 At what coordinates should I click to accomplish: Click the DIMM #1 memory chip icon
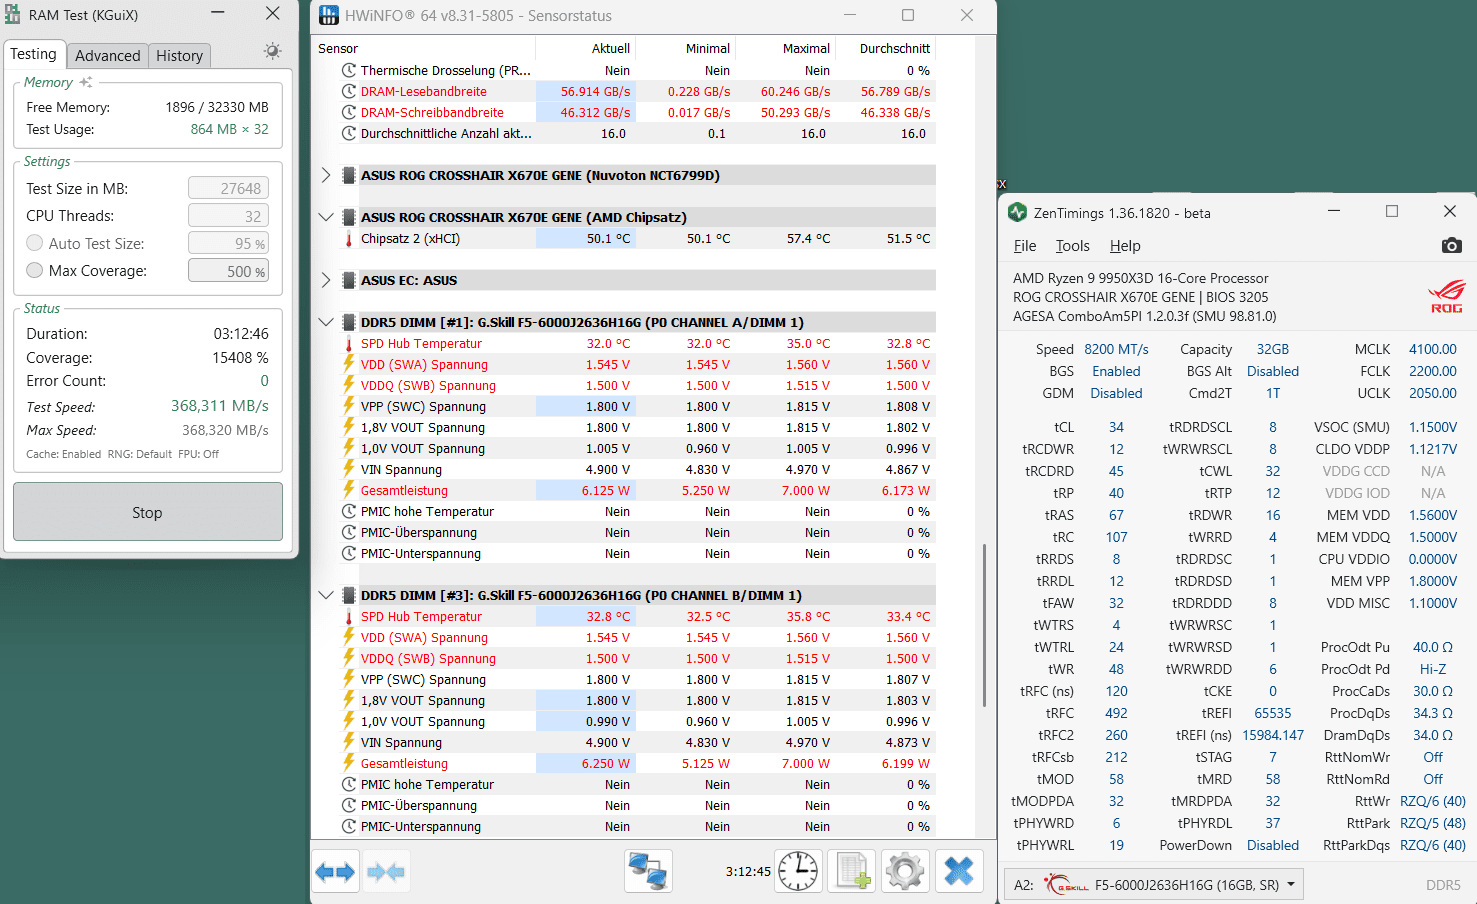coord(349,322)
